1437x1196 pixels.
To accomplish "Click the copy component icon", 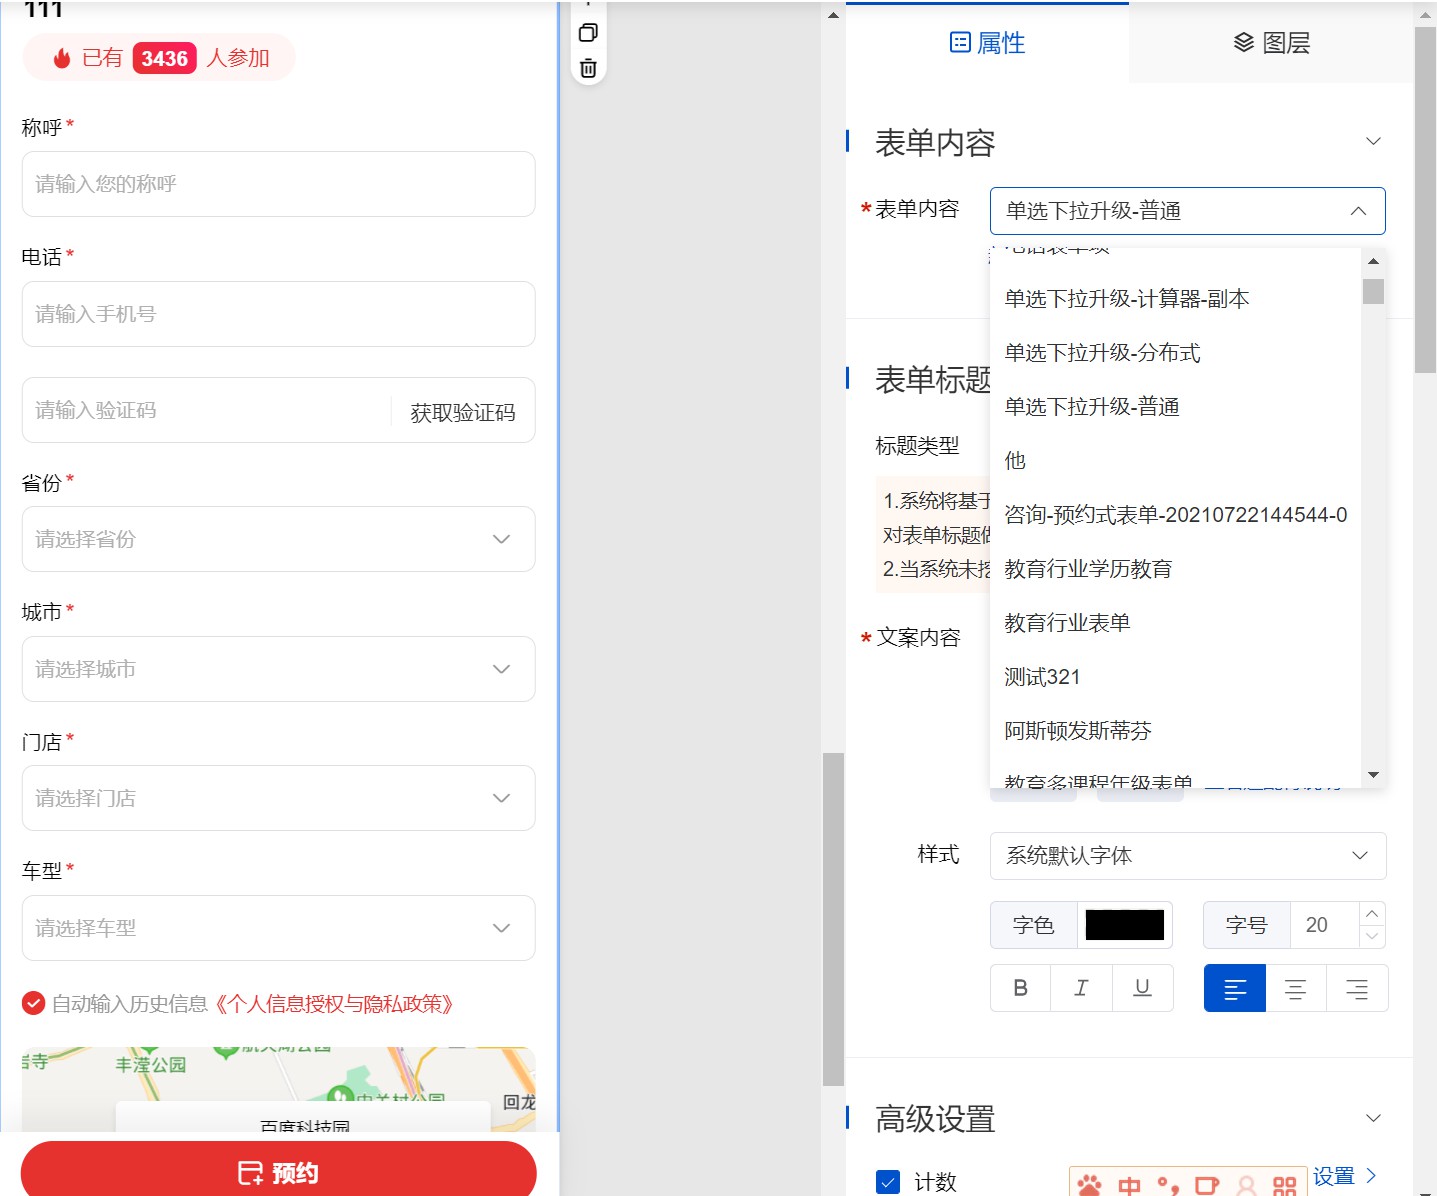I will (x=588, y=33).
